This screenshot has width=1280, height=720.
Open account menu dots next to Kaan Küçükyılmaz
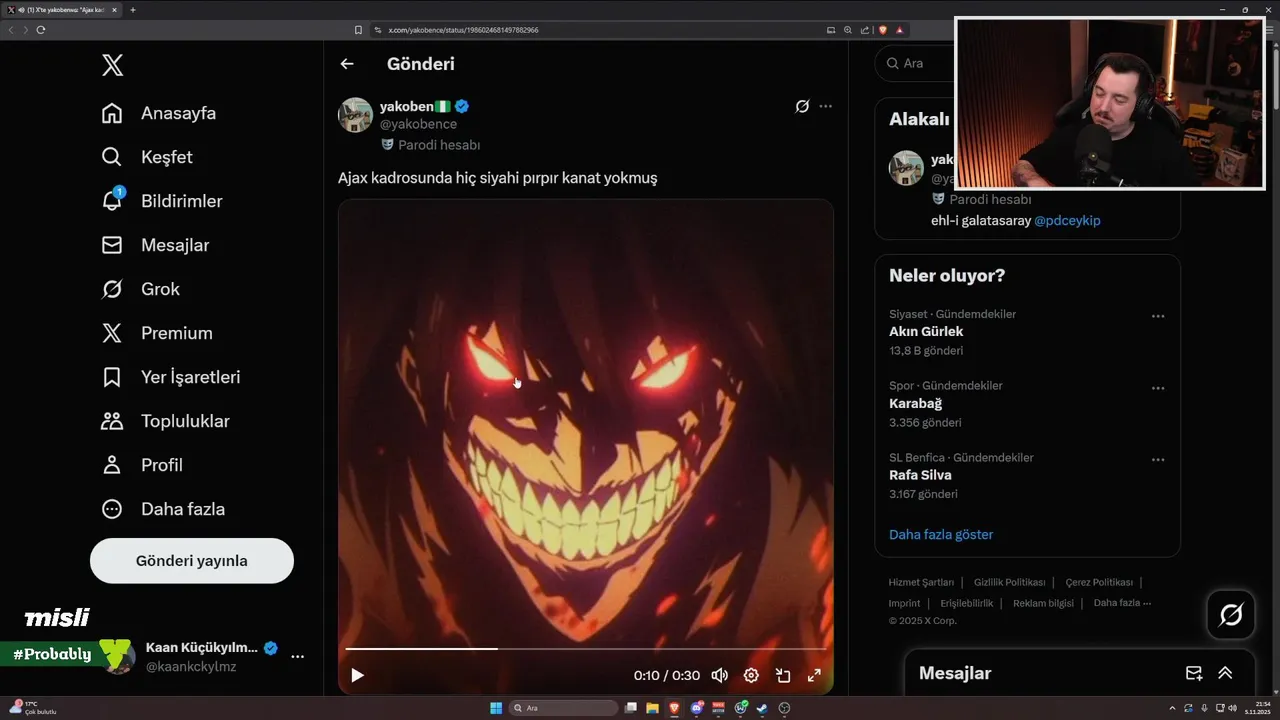click(297, 657)
